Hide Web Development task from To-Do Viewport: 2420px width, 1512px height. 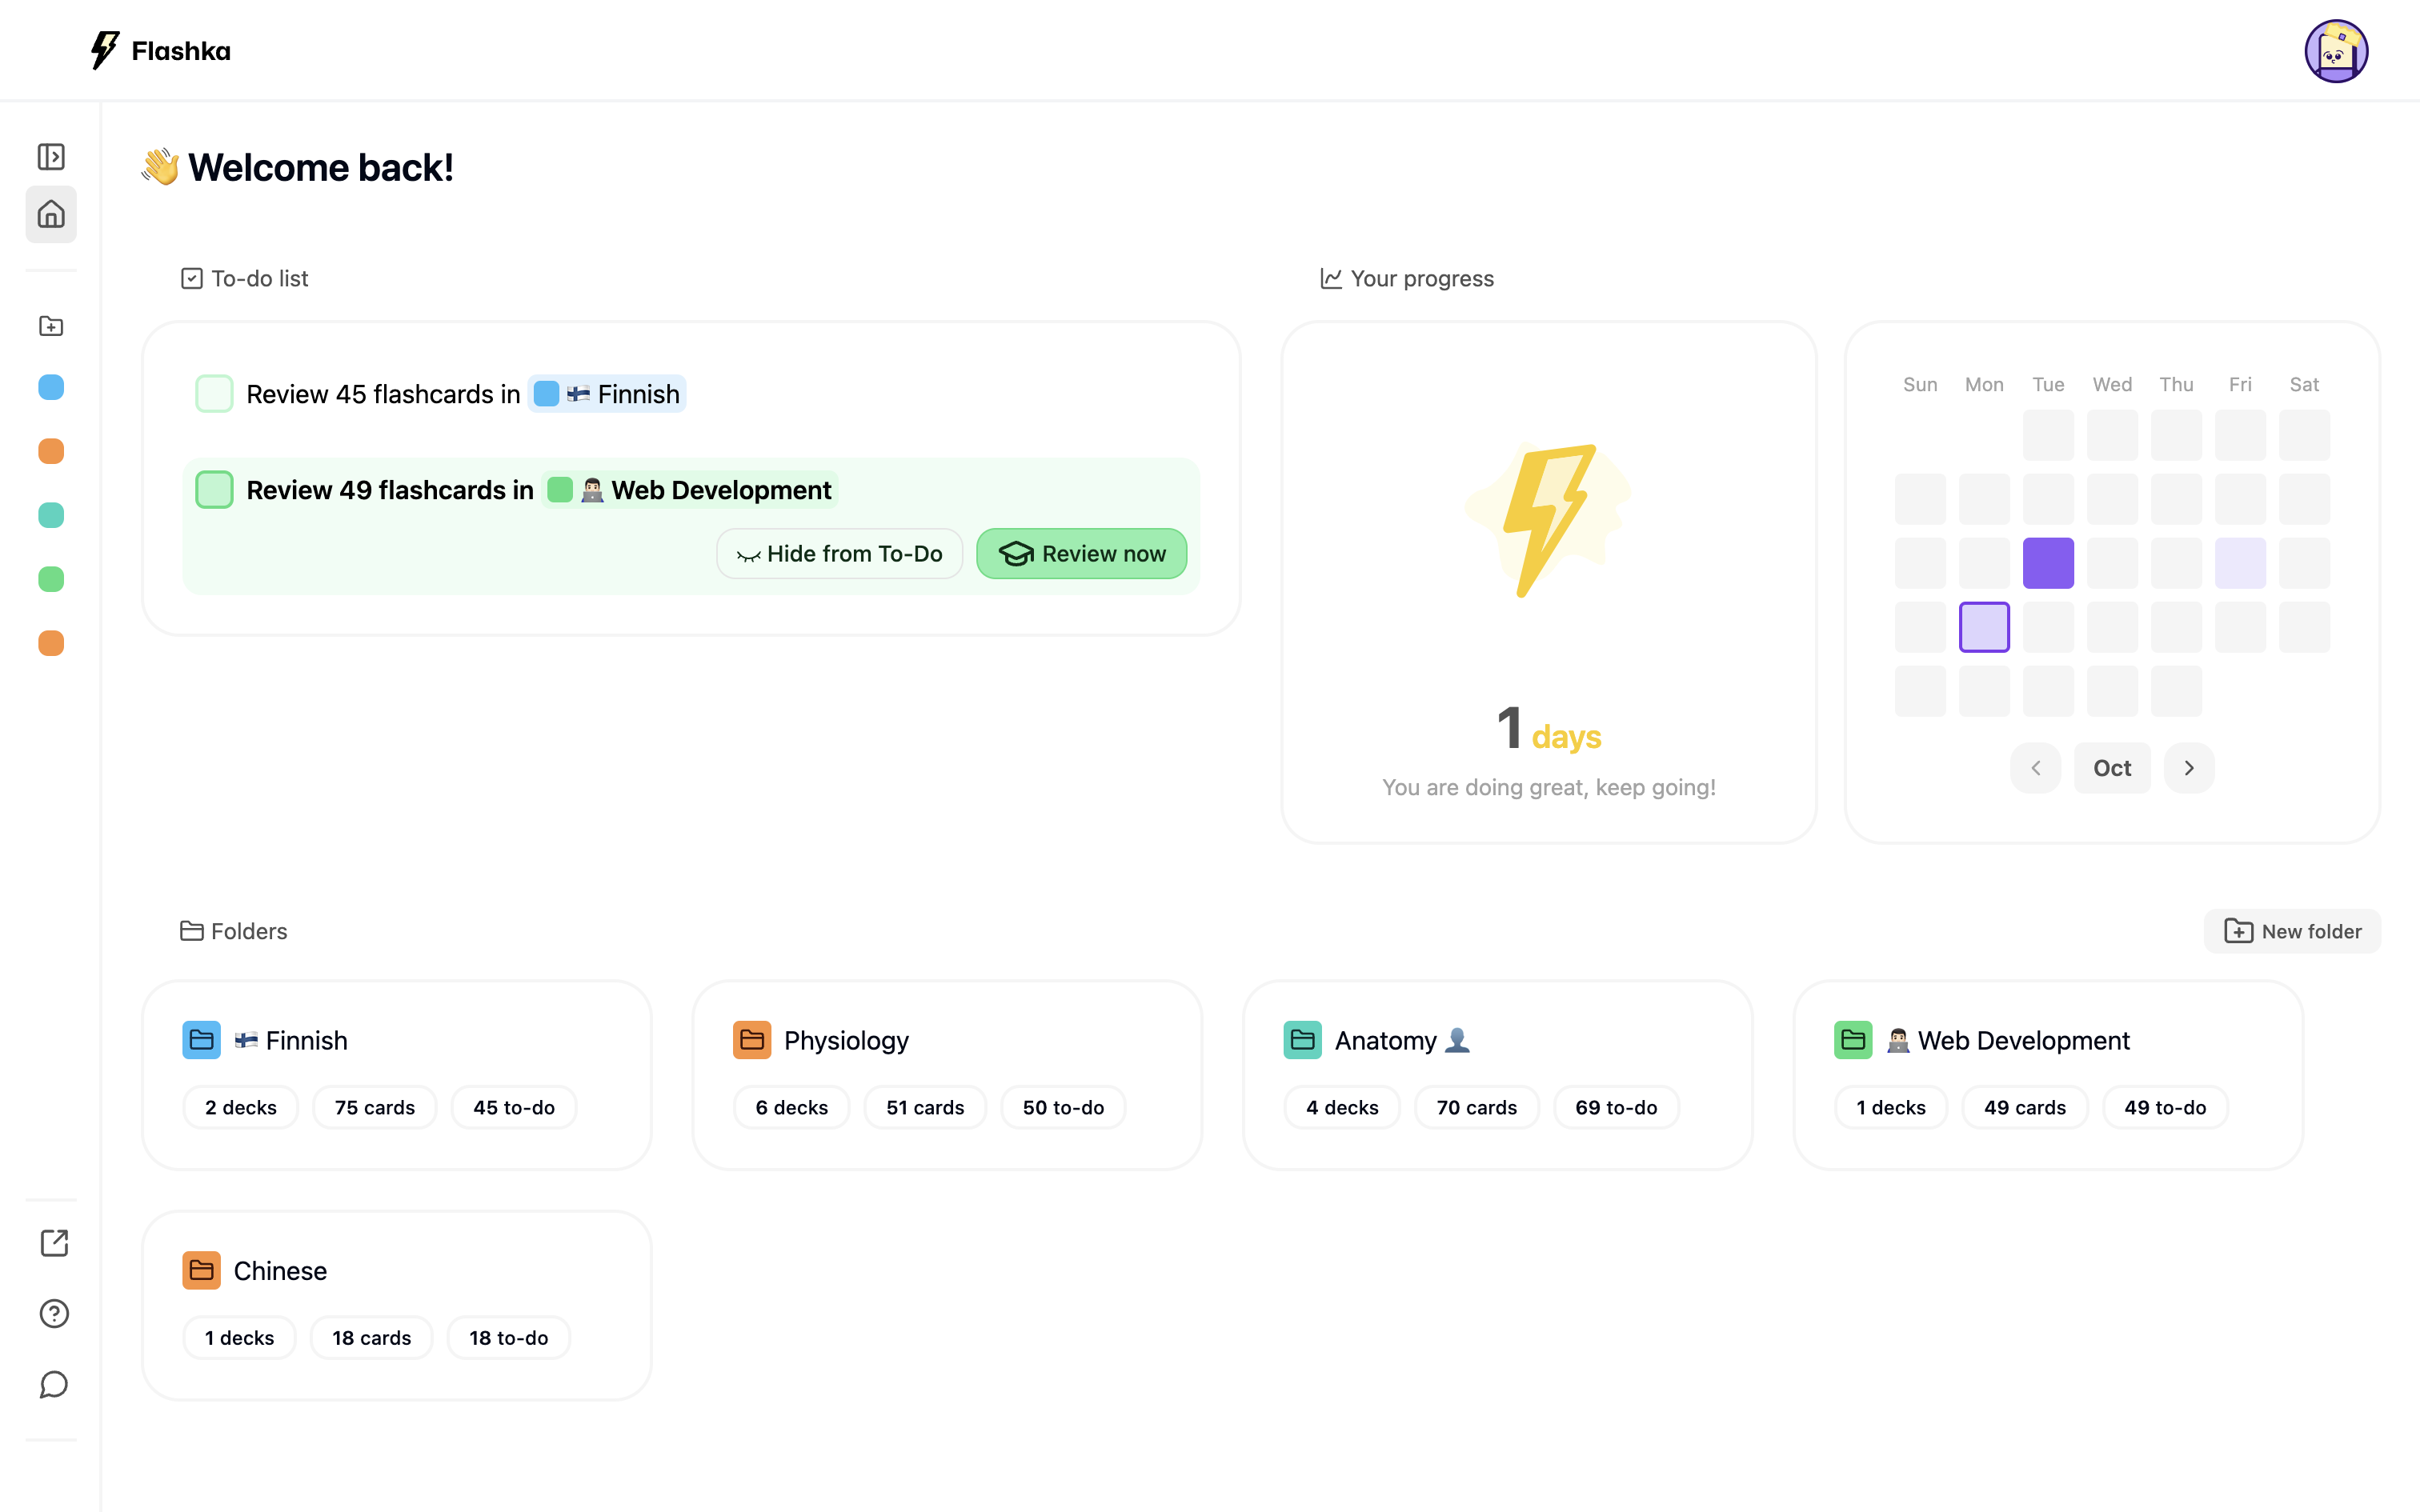pyautogui.click(x=839, y=554)
